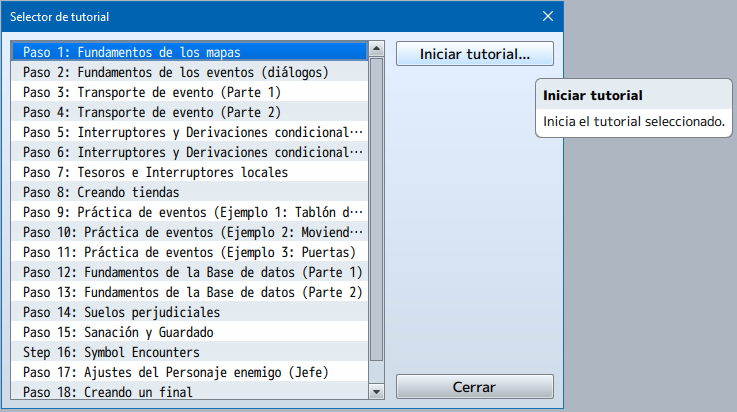Click the list scrollbar up arrow
This screenshot has width=737, height=412.
coord(376,48)
